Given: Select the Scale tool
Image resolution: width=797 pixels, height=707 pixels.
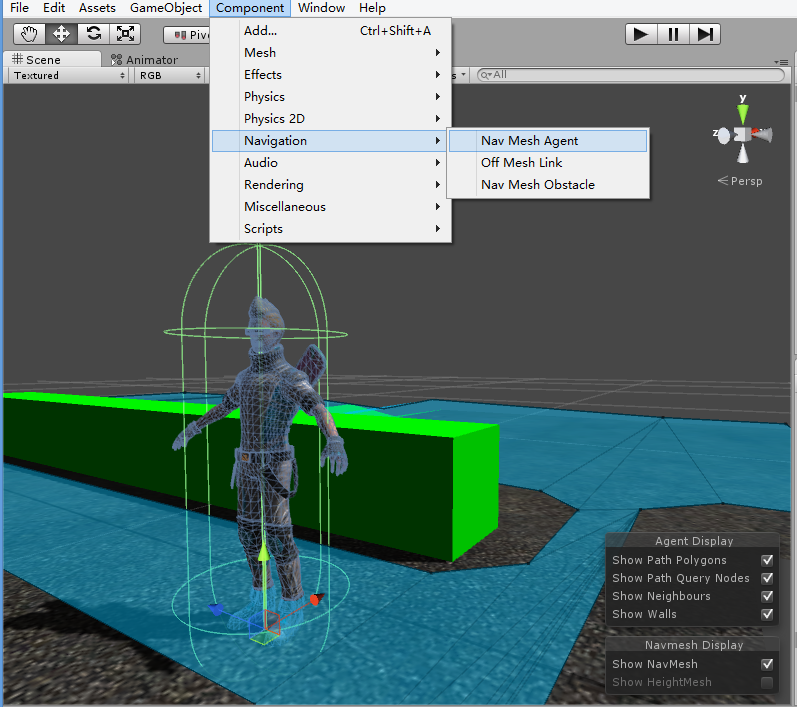Looking at the screenshot, I should pos(125,34).
